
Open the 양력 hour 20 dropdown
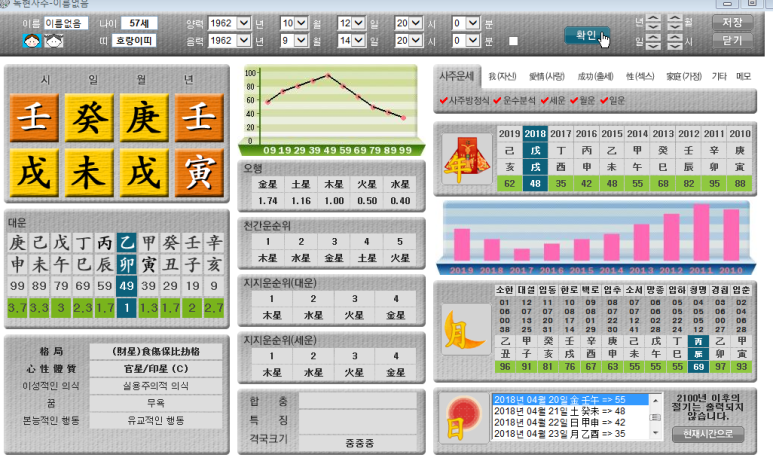click(x=416, y=23)
